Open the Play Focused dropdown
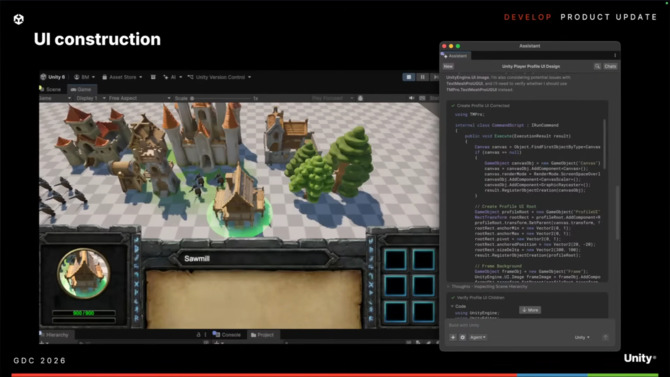The image size is (670, 377). pyautogui.click(x=332, y=98)
